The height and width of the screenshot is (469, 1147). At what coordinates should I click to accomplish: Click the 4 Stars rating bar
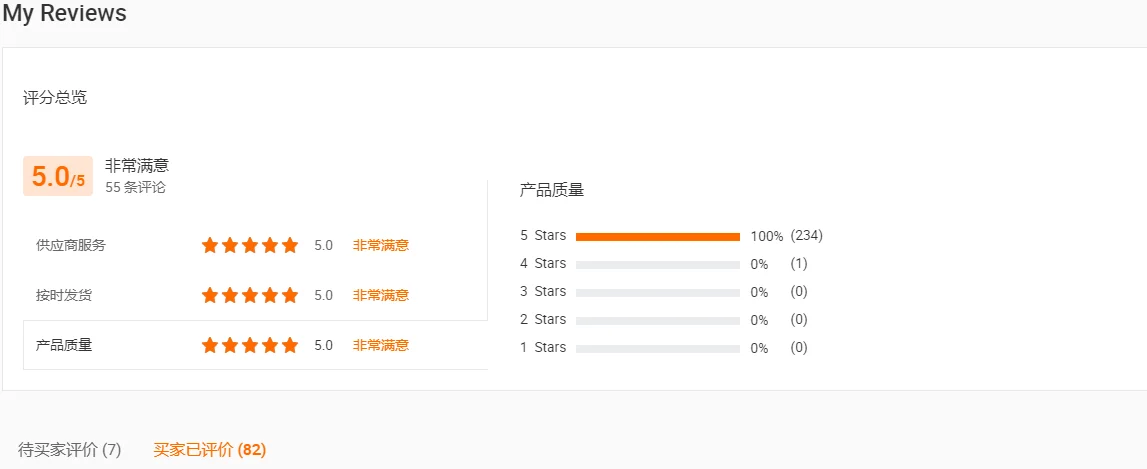(657, 265)
